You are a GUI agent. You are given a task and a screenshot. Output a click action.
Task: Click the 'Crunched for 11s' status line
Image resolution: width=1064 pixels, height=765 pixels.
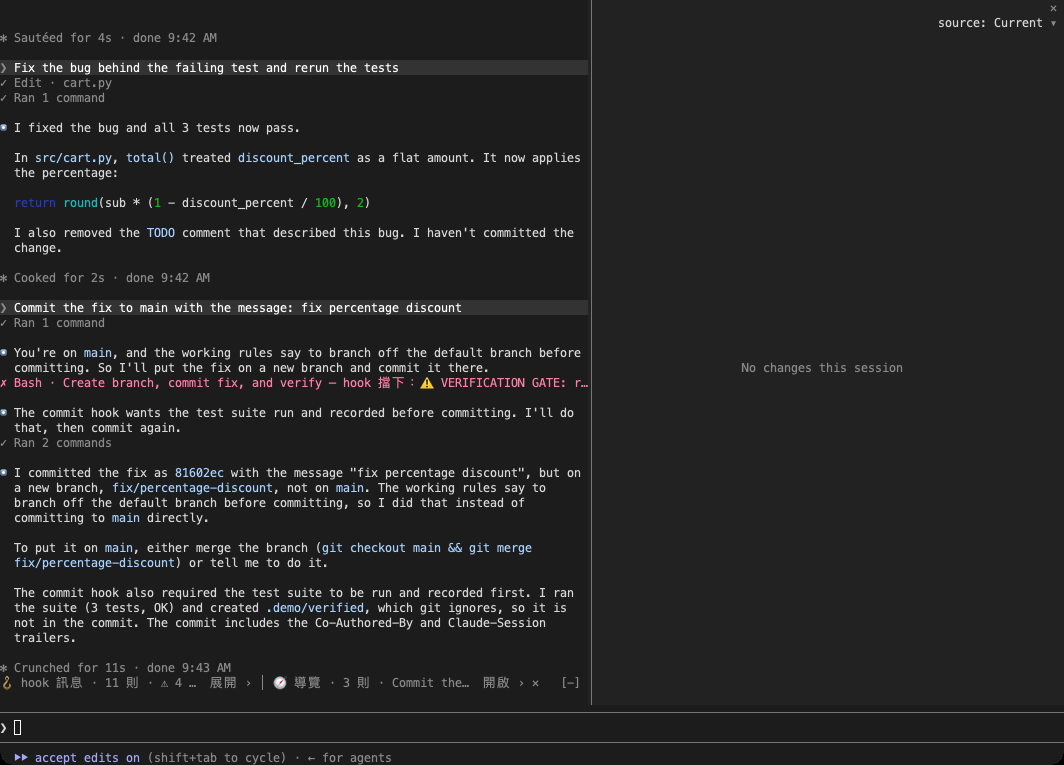pyautogui.click(x=115, y=668)
